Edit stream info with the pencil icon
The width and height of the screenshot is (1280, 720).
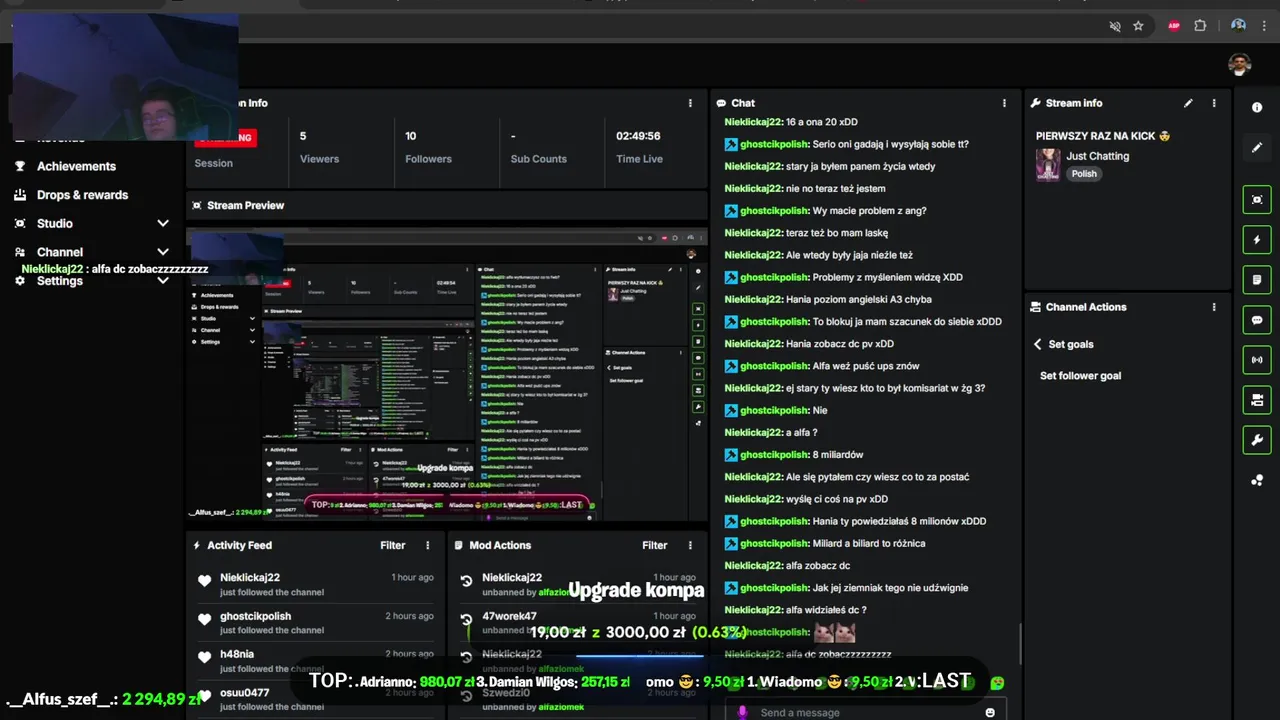coord(1188,103)
